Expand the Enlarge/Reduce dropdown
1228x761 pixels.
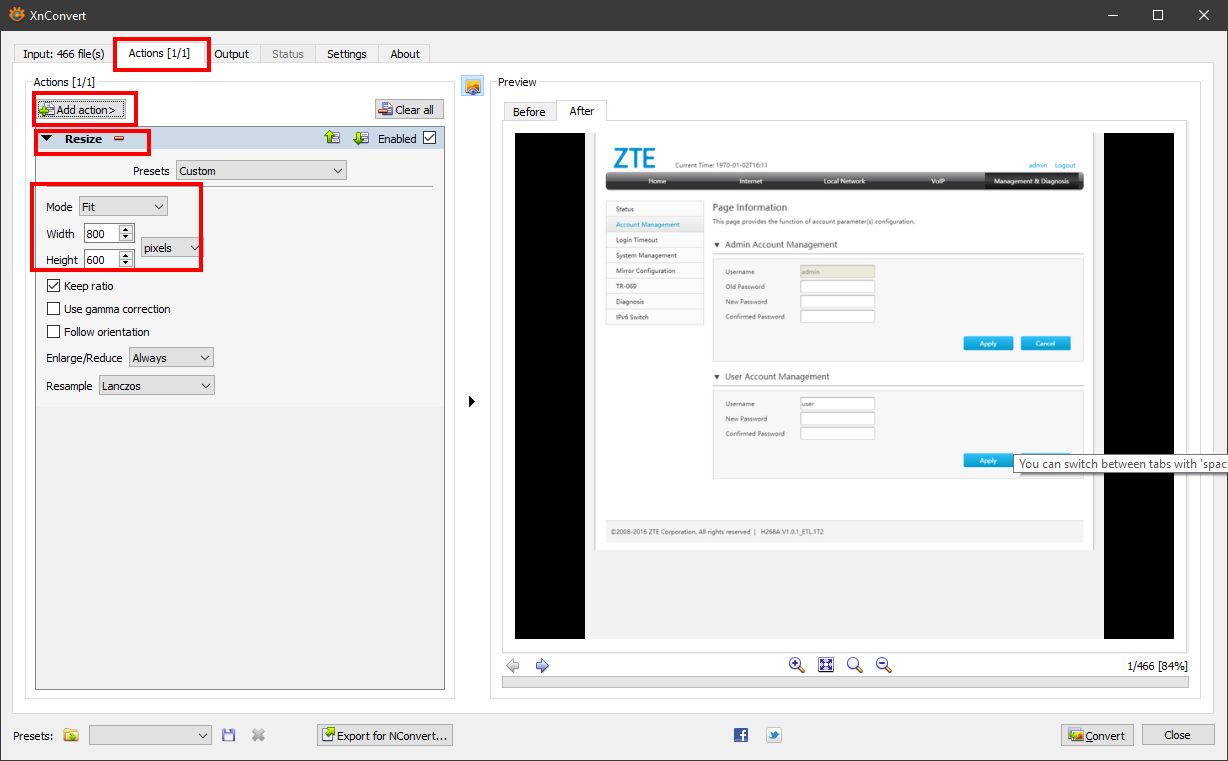click(x=171, y=358)
